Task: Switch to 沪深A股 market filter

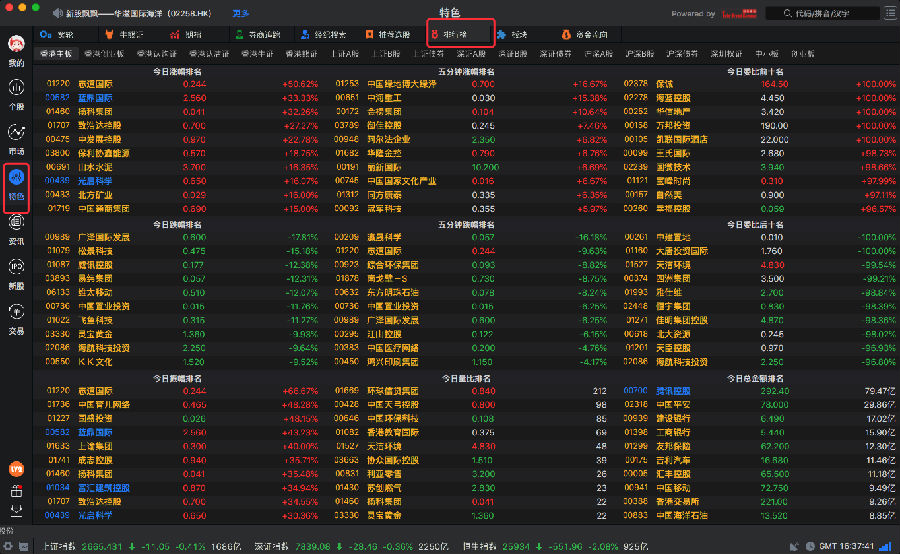Action: [x=598, y=54]
